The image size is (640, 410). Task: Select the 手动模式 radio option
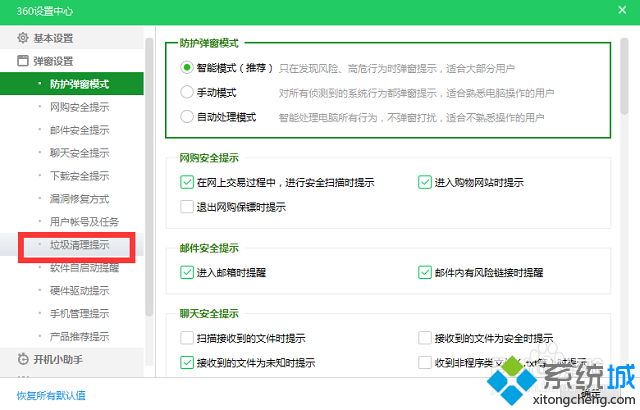point(186,91)
